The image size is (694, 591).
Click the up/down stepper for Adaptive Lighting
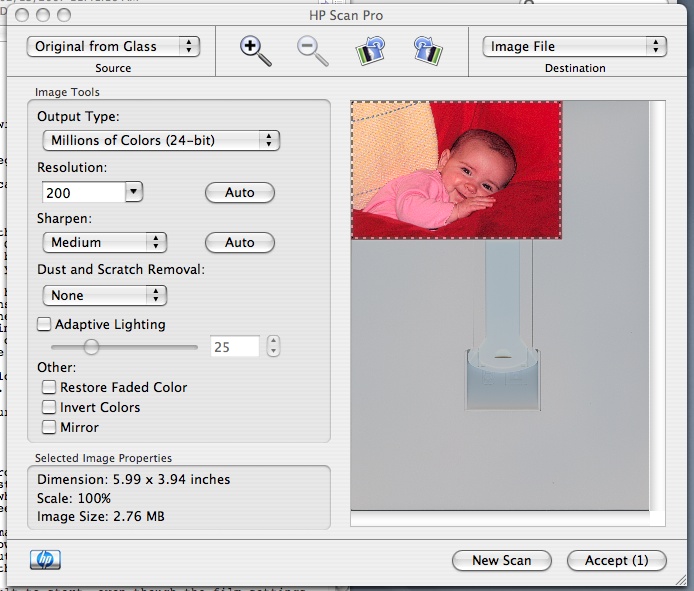[x=274, y=347]
